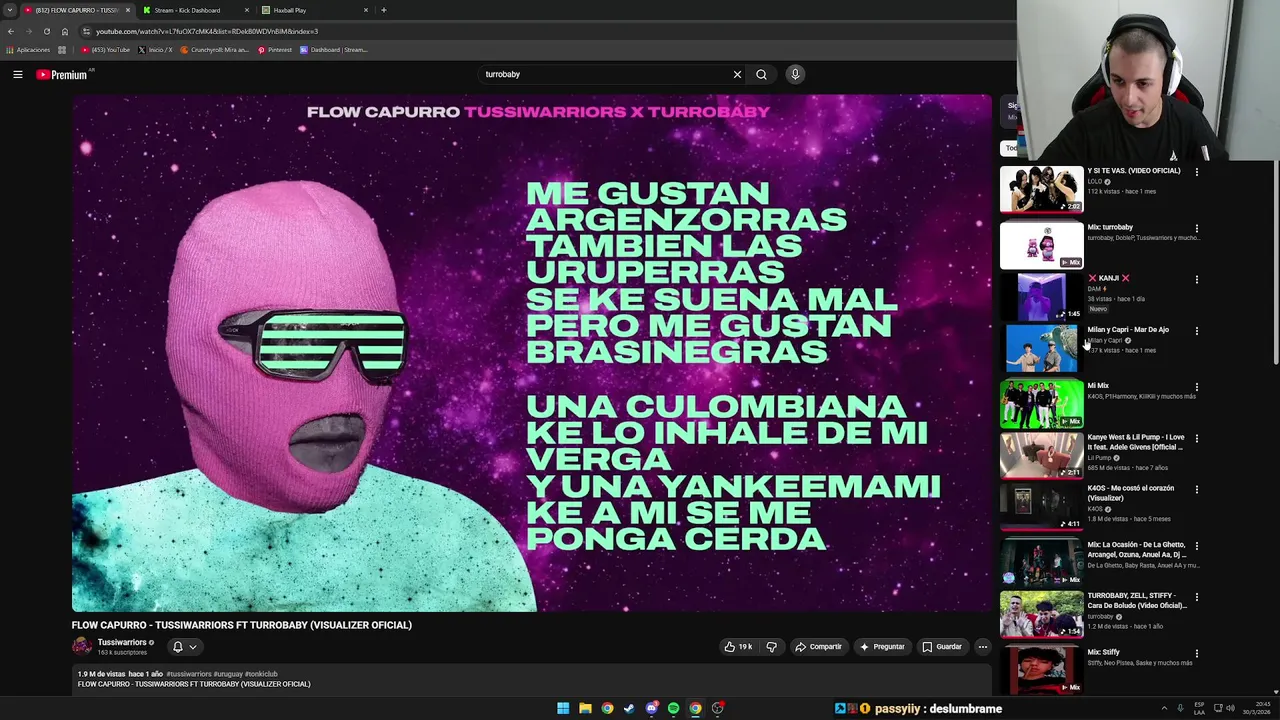Viewport: 1280px width, 720px height.
Task: Open options for 'Mix: La Ocasión'
Action: click(1196, 547)
